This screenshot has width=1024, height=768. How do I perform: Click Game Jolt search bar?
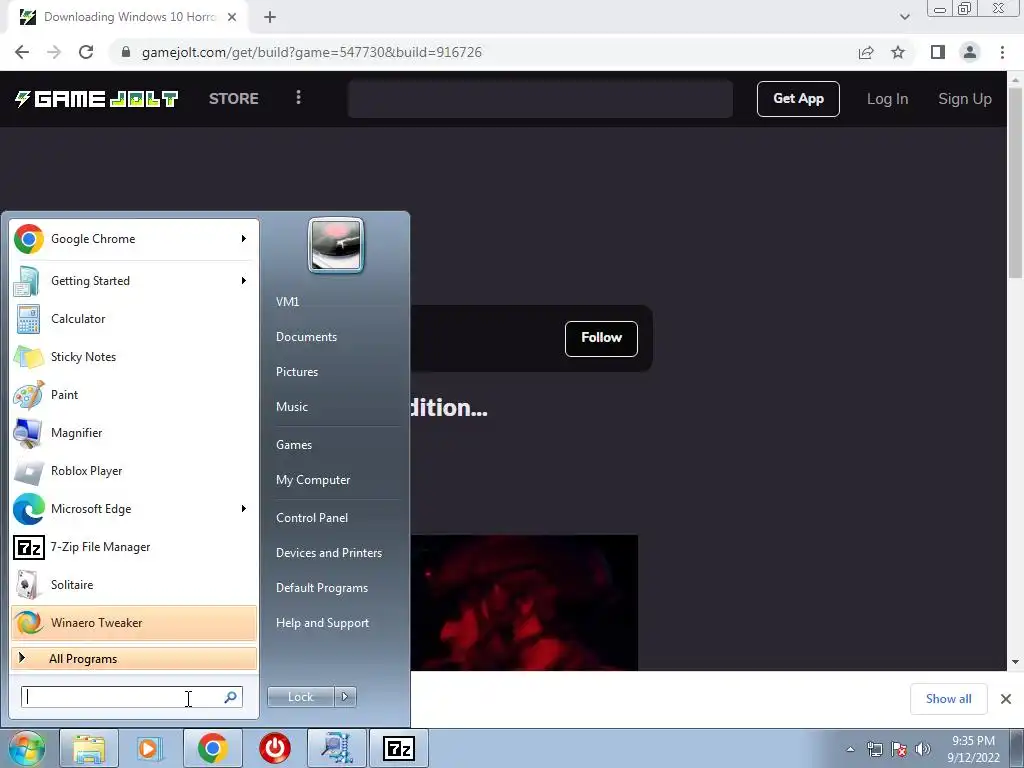pos(540,99)
